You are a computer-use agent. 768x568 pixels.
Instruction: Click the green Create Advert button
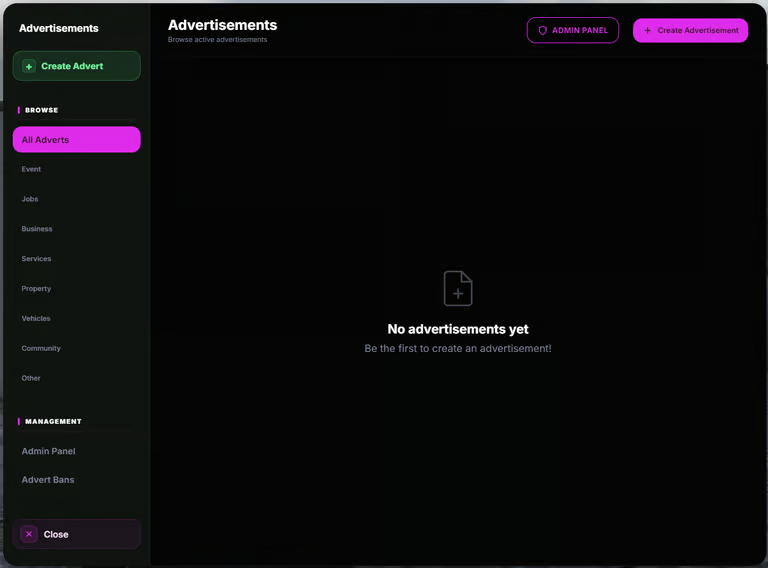[76, 66]
